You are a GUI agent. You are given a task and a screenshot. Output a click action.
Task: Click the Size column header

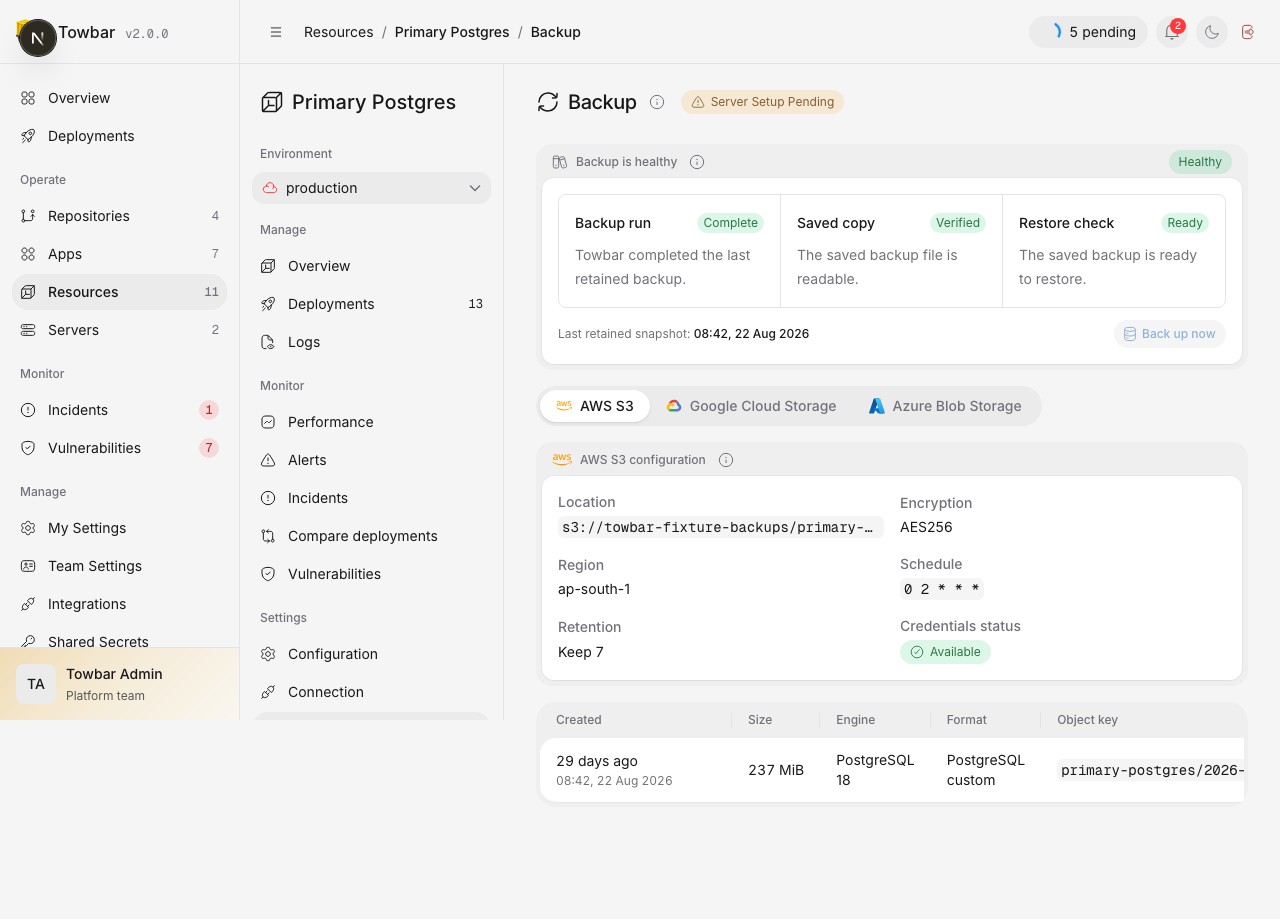point(760,720)
